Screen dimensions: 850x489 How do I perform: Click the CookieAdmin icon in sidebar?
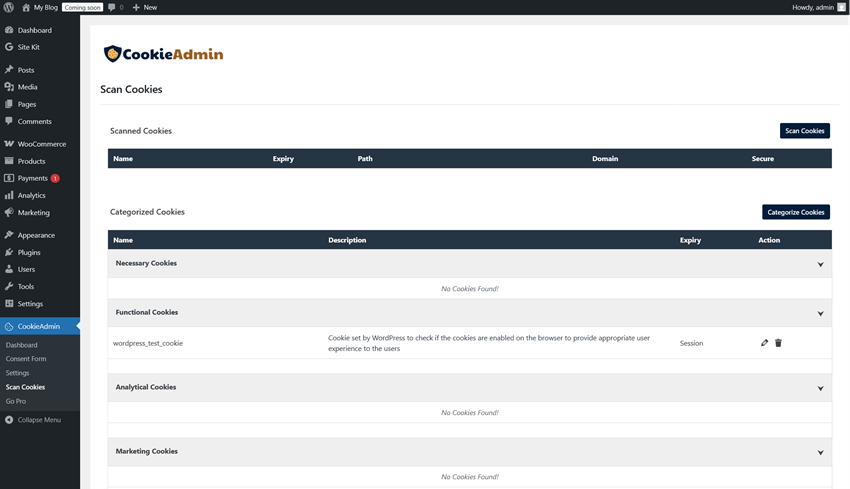coord(9,326)
